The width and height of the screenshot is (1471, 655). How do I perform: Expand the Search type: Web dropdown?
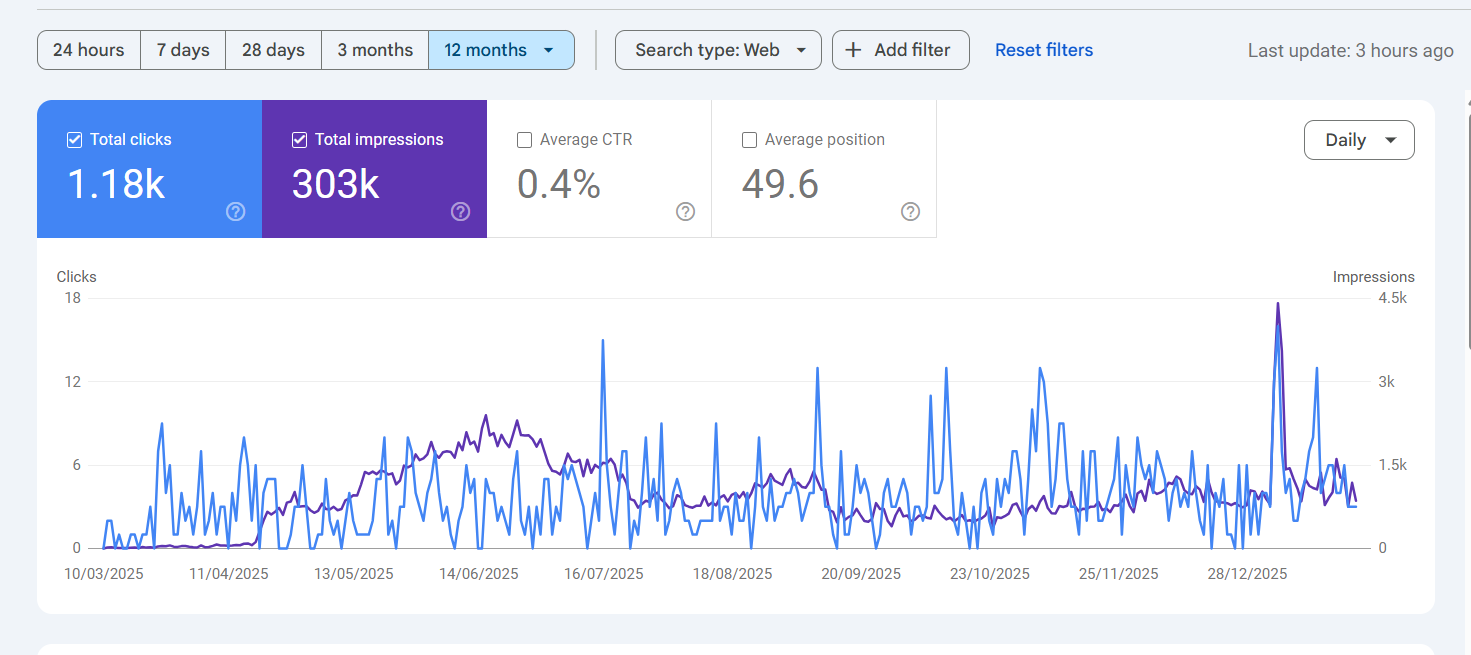(x=718, y=50)
